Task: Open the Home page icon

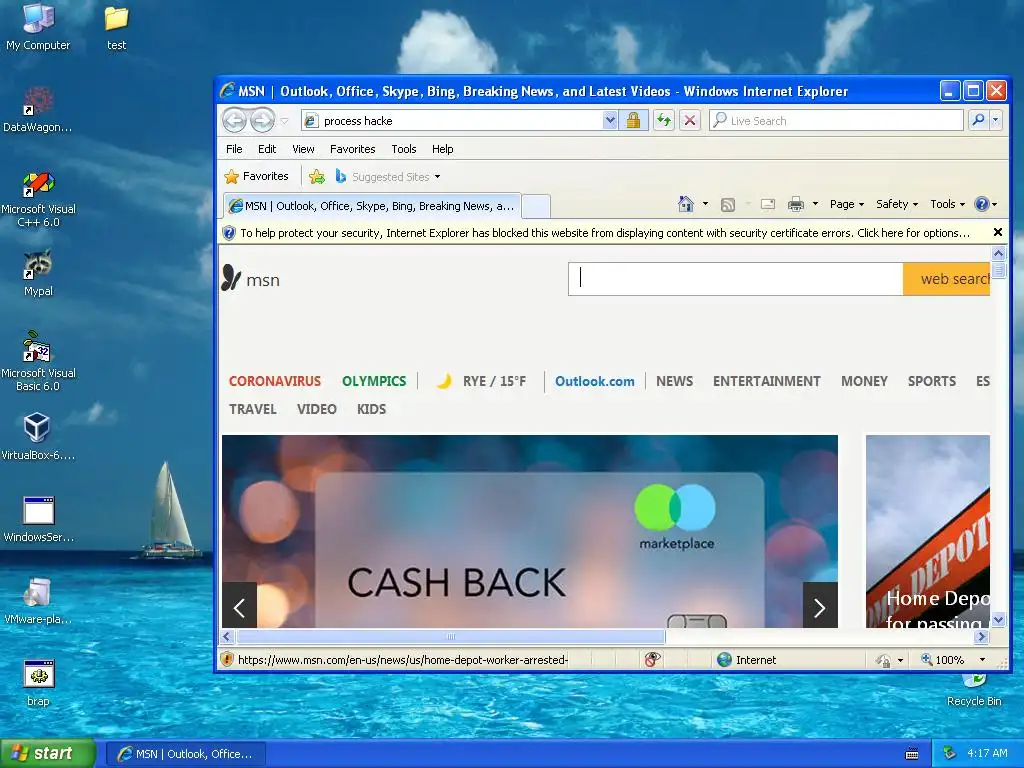Action: pos(686,204)
